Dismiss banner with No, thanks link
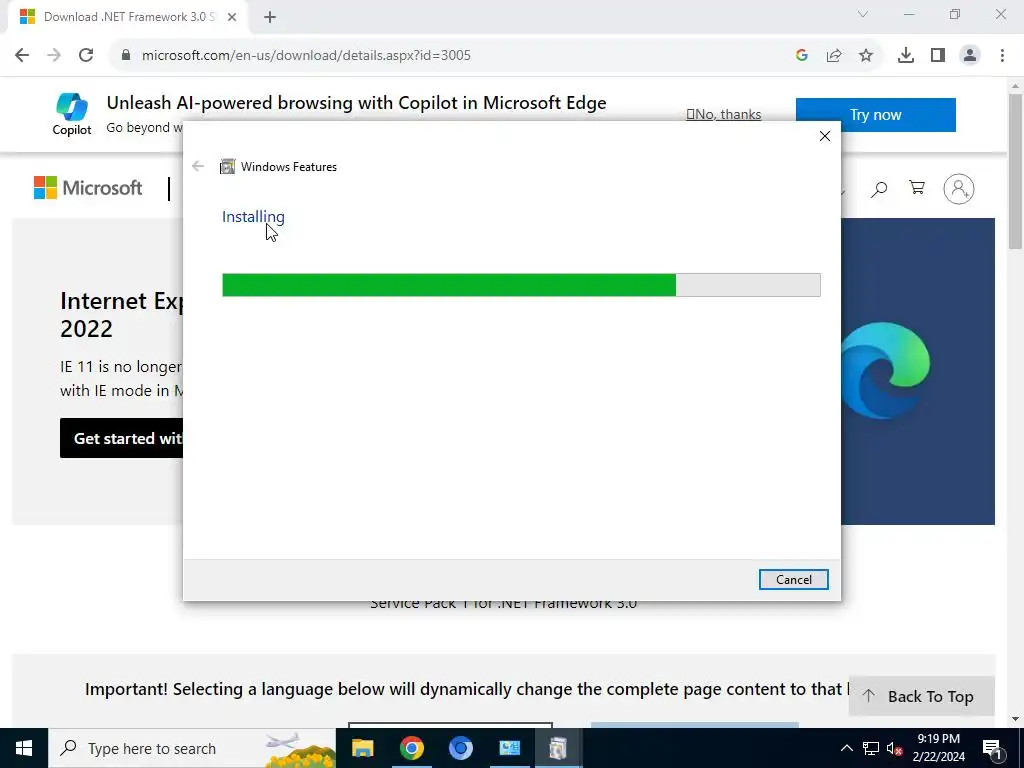 (724, 114)
